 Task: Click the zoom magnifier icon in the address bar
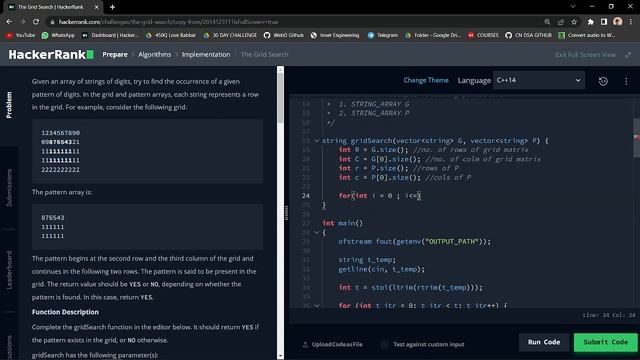[x=547, y=22]
